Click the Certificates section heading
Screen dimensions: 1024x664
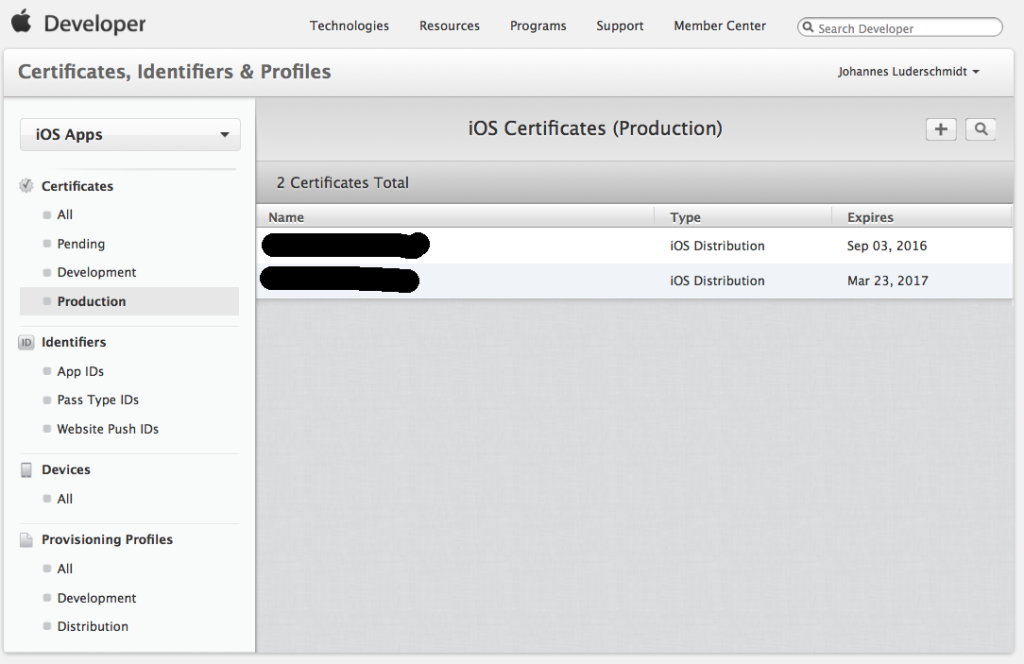pos(77,186)
